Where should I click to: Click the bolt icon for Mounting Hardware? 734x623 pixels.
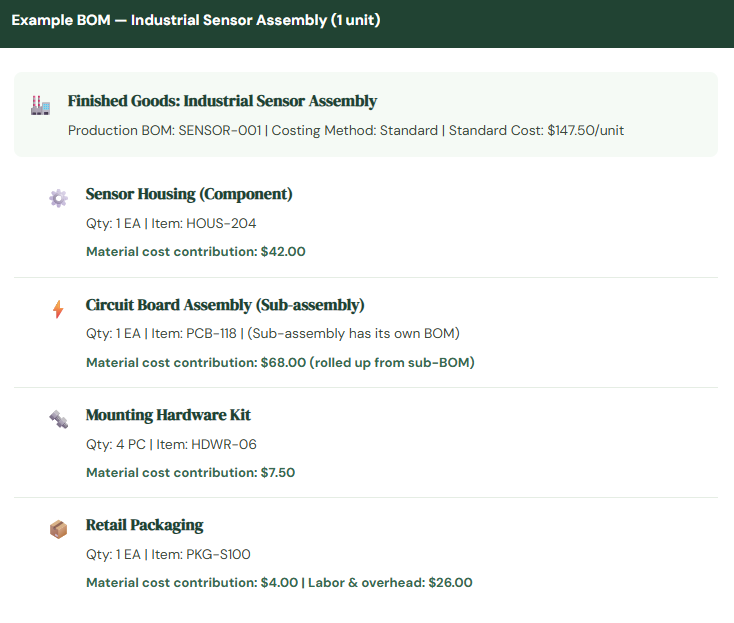tap(58, 419)
